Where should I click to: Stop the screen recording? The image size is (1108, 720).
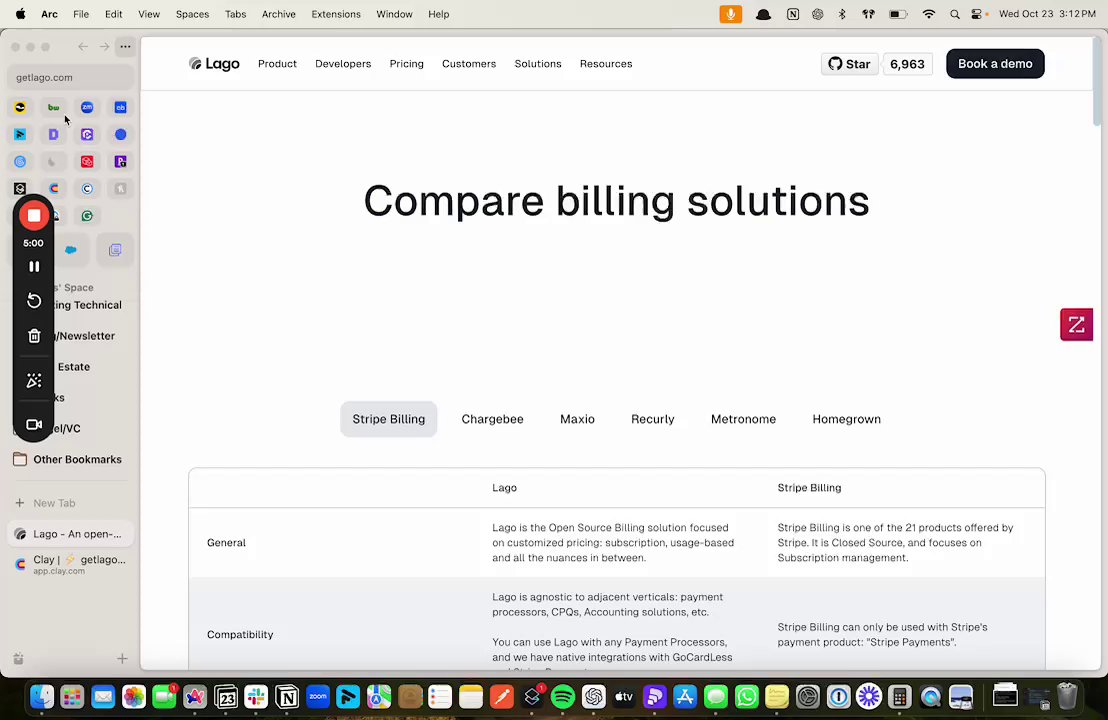[34, 216]
